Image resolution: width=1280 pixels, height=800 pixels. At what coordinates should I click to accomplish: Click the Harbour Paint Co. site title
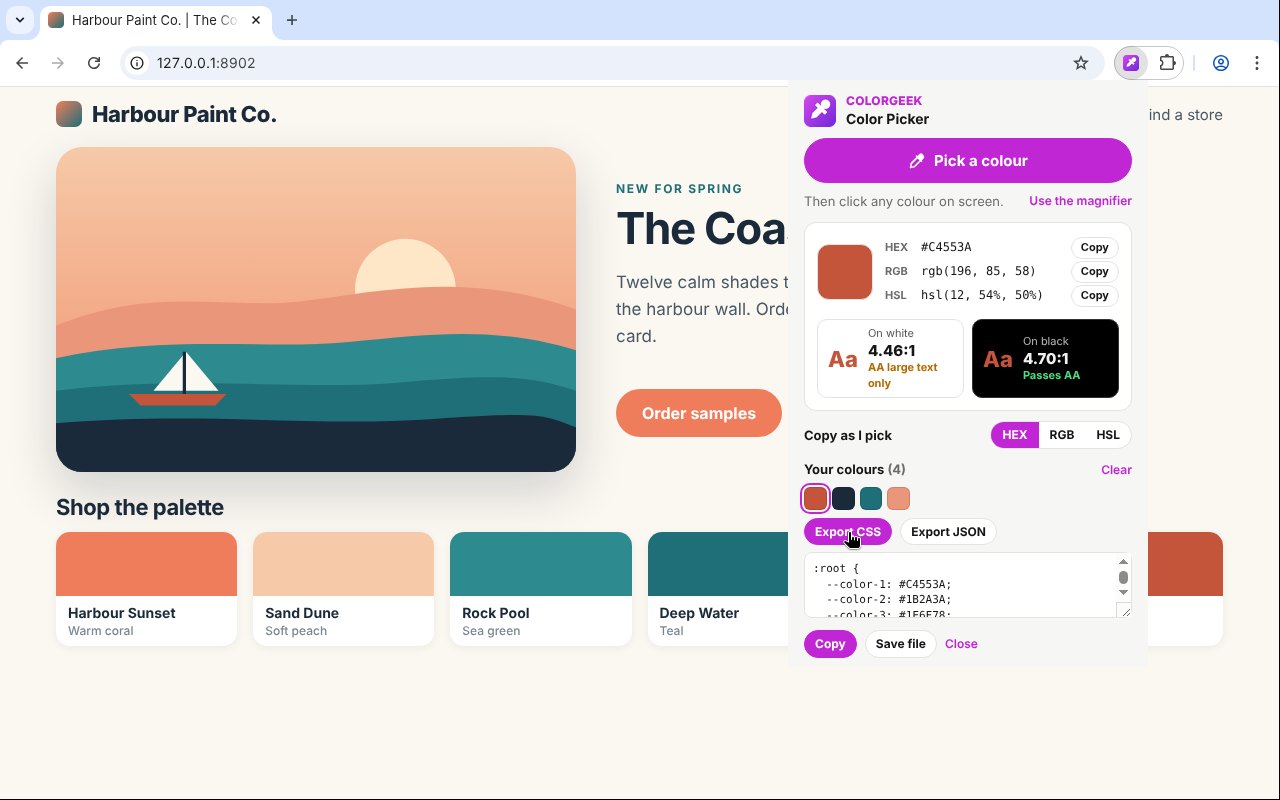tap(184, 115)
